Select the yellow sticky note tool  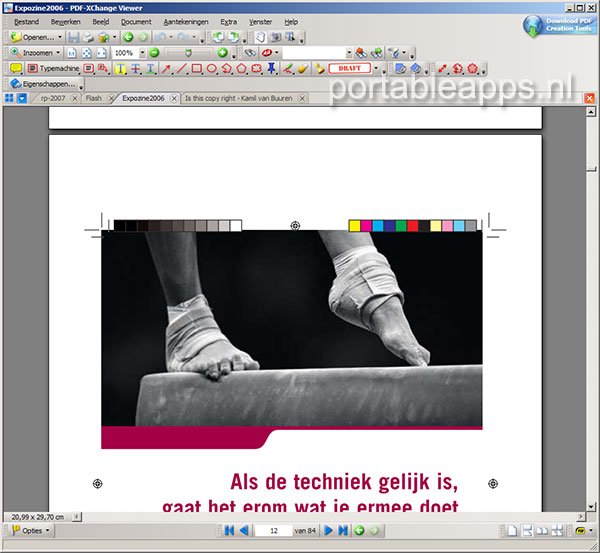(x=15, y=69)
